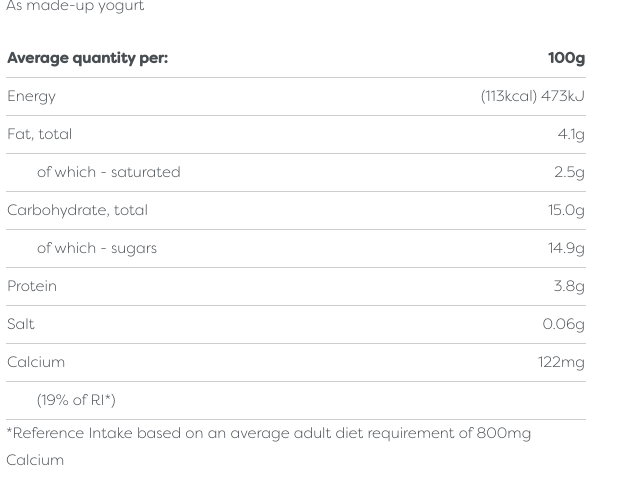Select the 'Average quantity per:' header
Screen dimensions: 619x486
coord(87,58)
